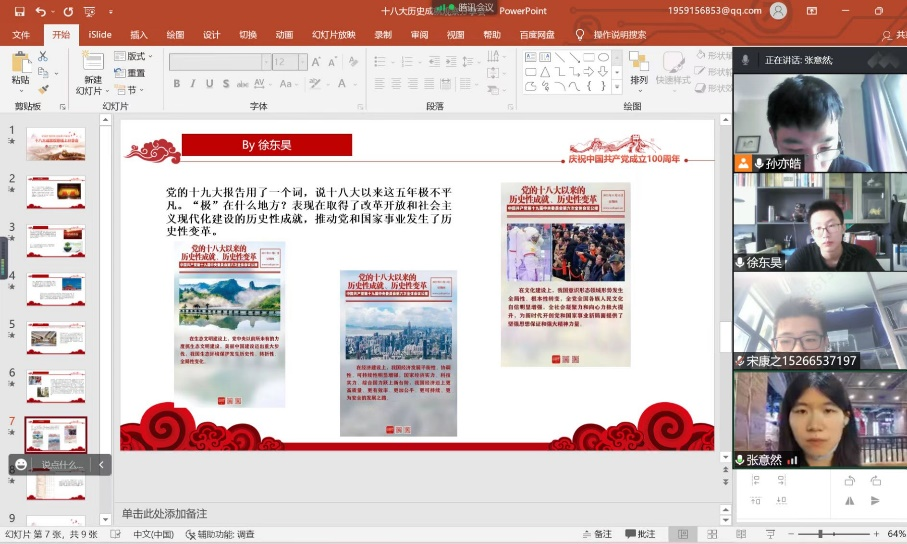Toggle center text alignment
Viewport: 907px width, 544px height.
[396, 83]
